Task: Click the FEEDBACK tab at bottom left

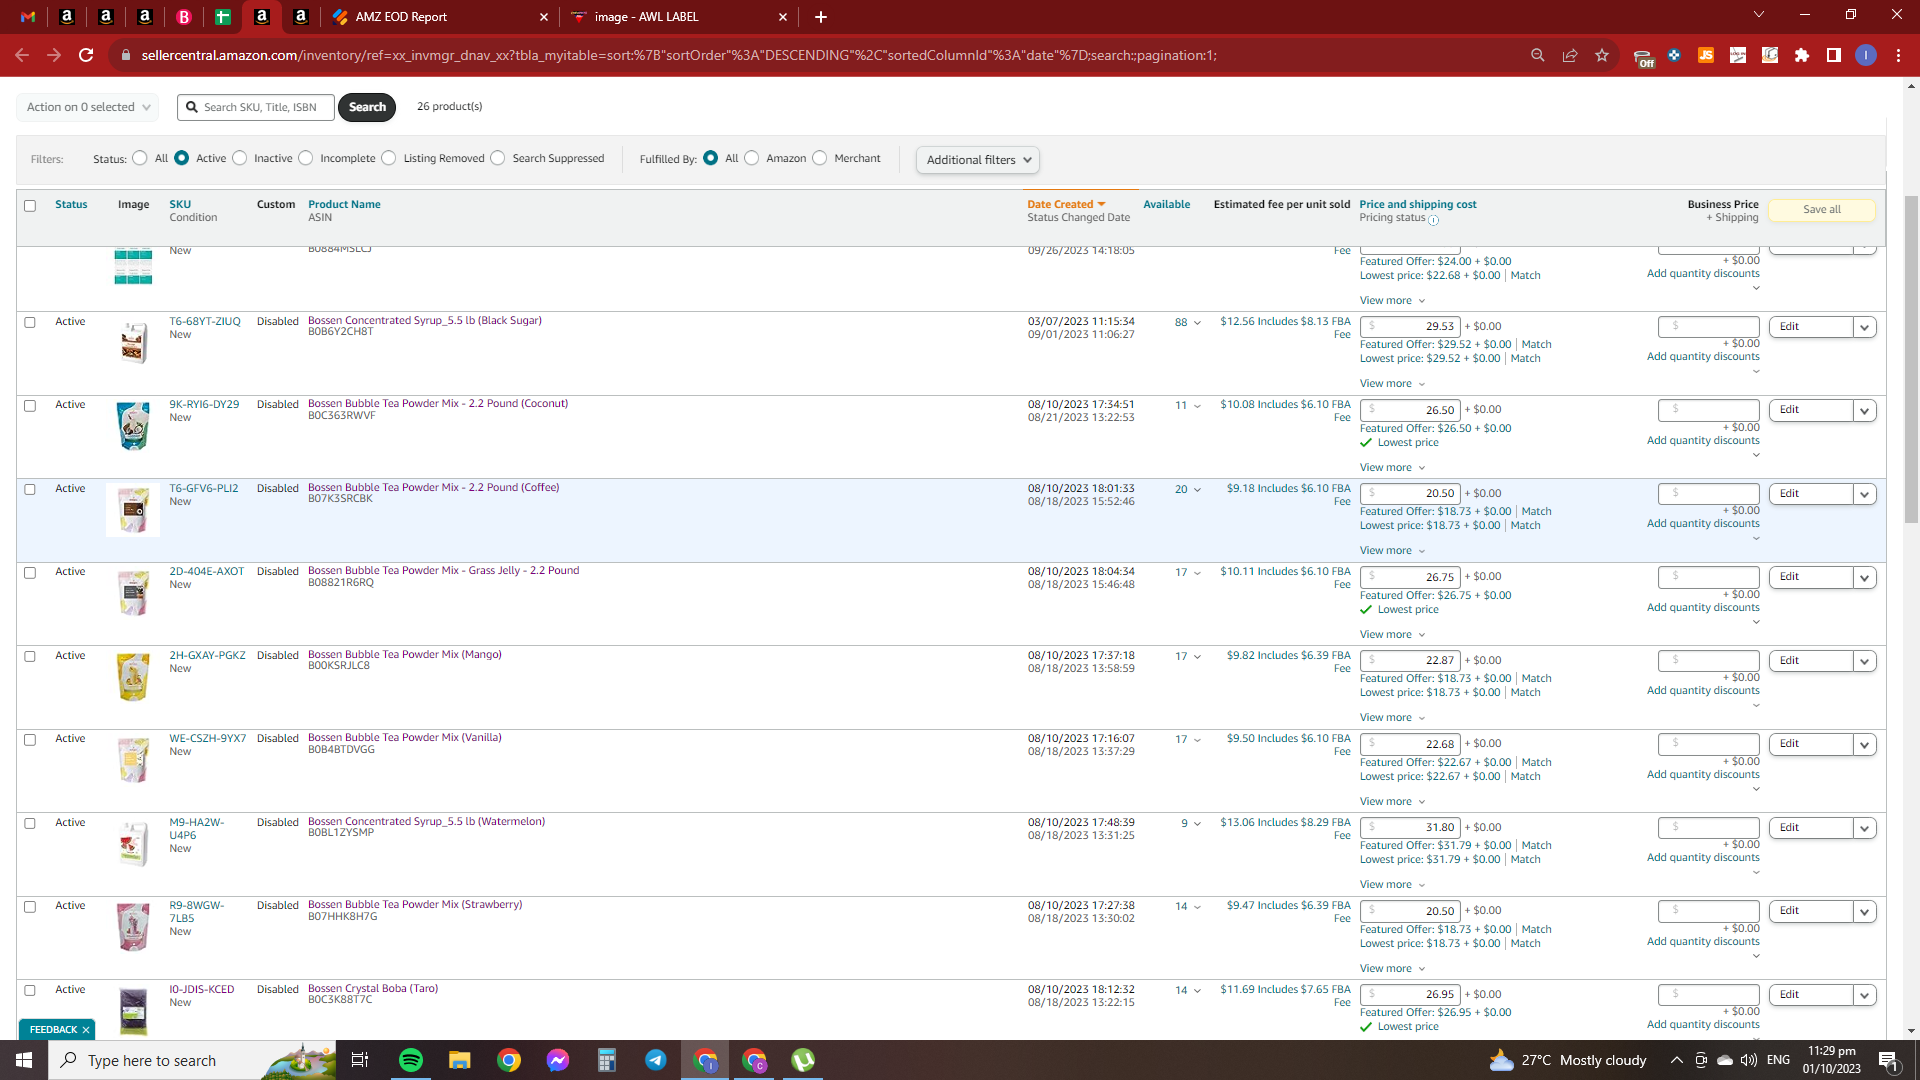Action: 58,1029
